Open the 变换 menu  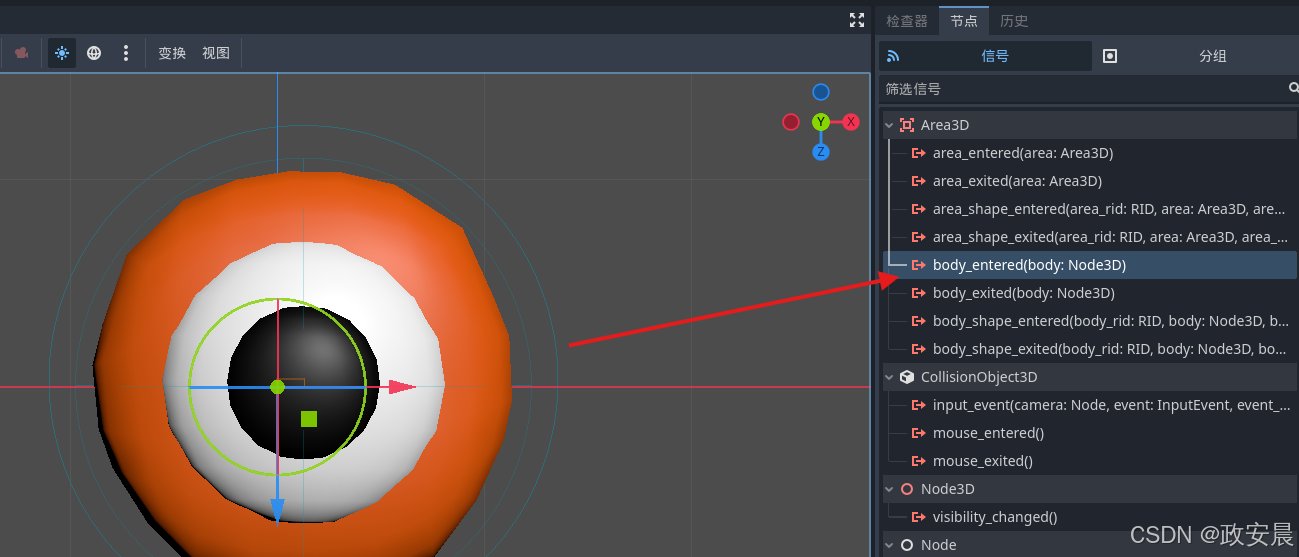click(172, 53)
